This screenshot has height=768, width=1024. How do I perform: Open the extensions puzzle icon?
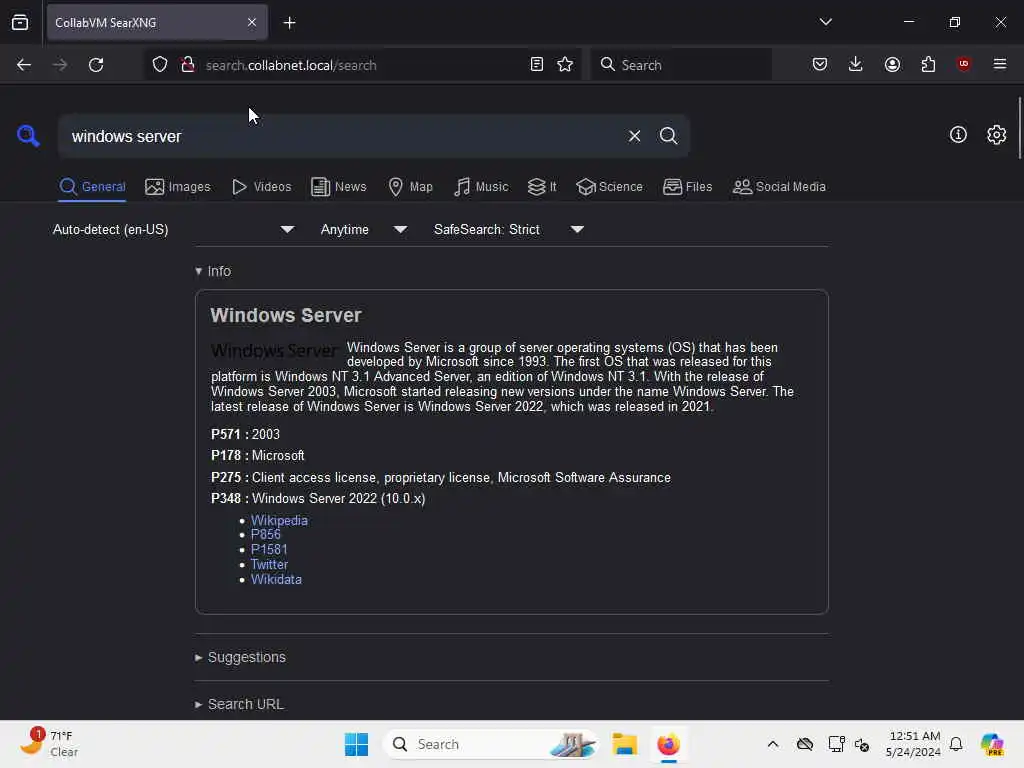(928, 64)
